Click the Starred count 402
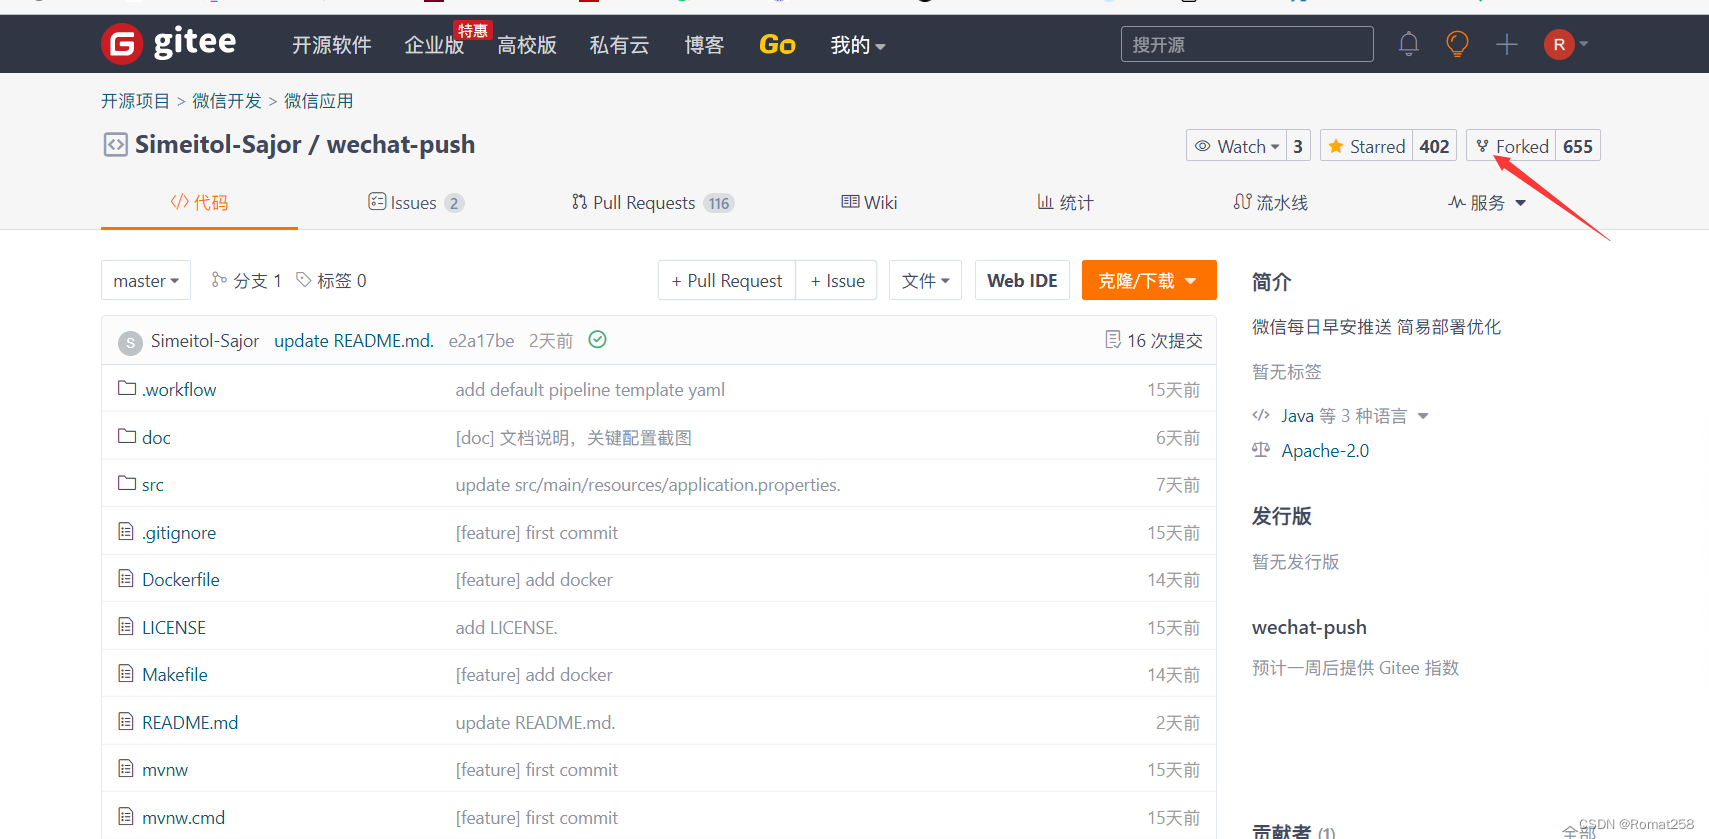Viewport: 1709px width, 839px height. (1434, 146)
